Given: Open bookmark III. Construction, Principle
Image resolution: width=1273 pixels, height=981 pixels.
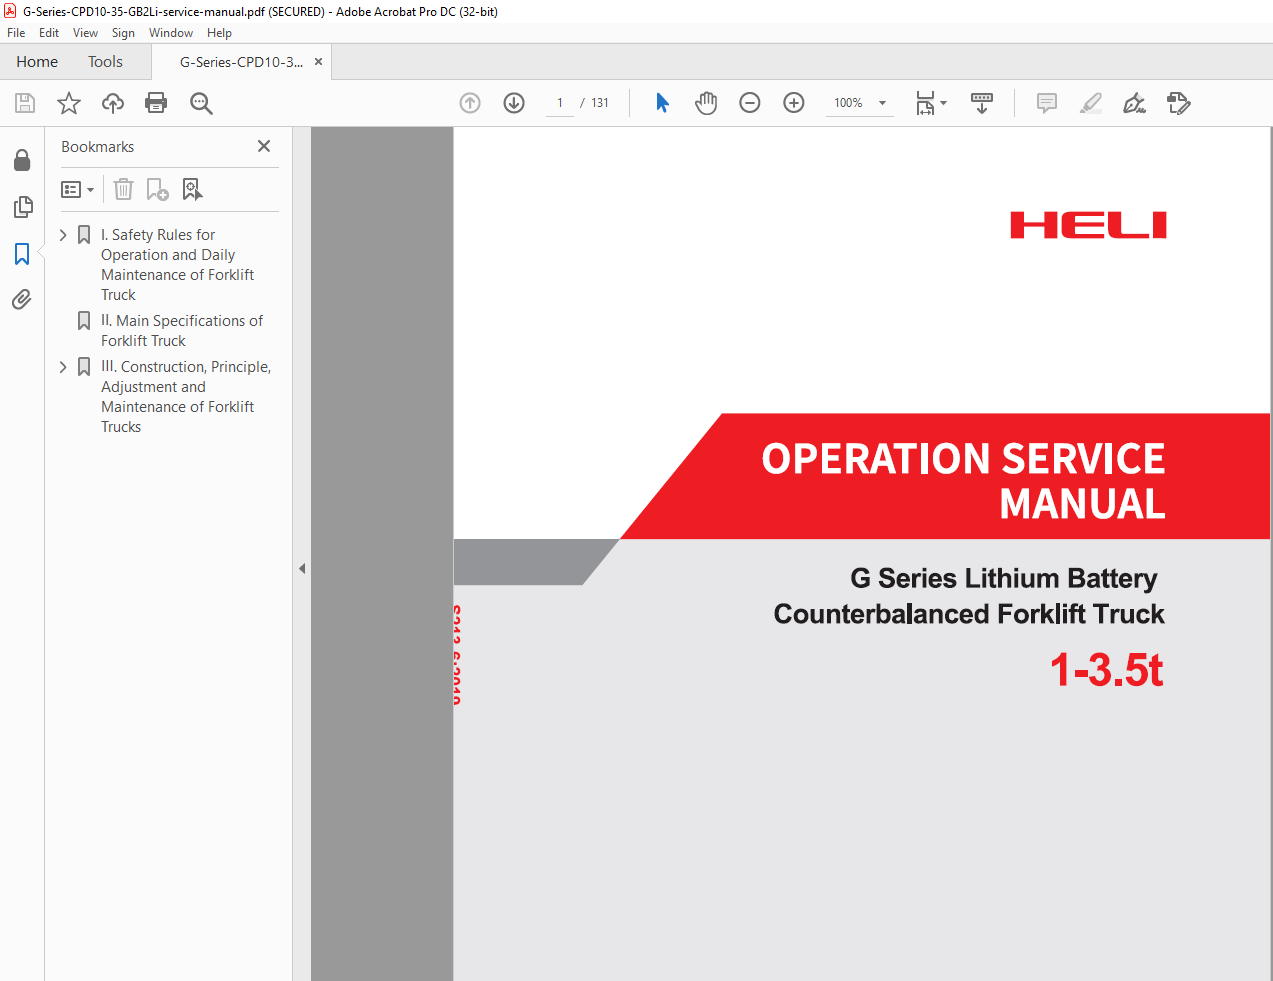Looking at the screenshot, I should point(186,397).
